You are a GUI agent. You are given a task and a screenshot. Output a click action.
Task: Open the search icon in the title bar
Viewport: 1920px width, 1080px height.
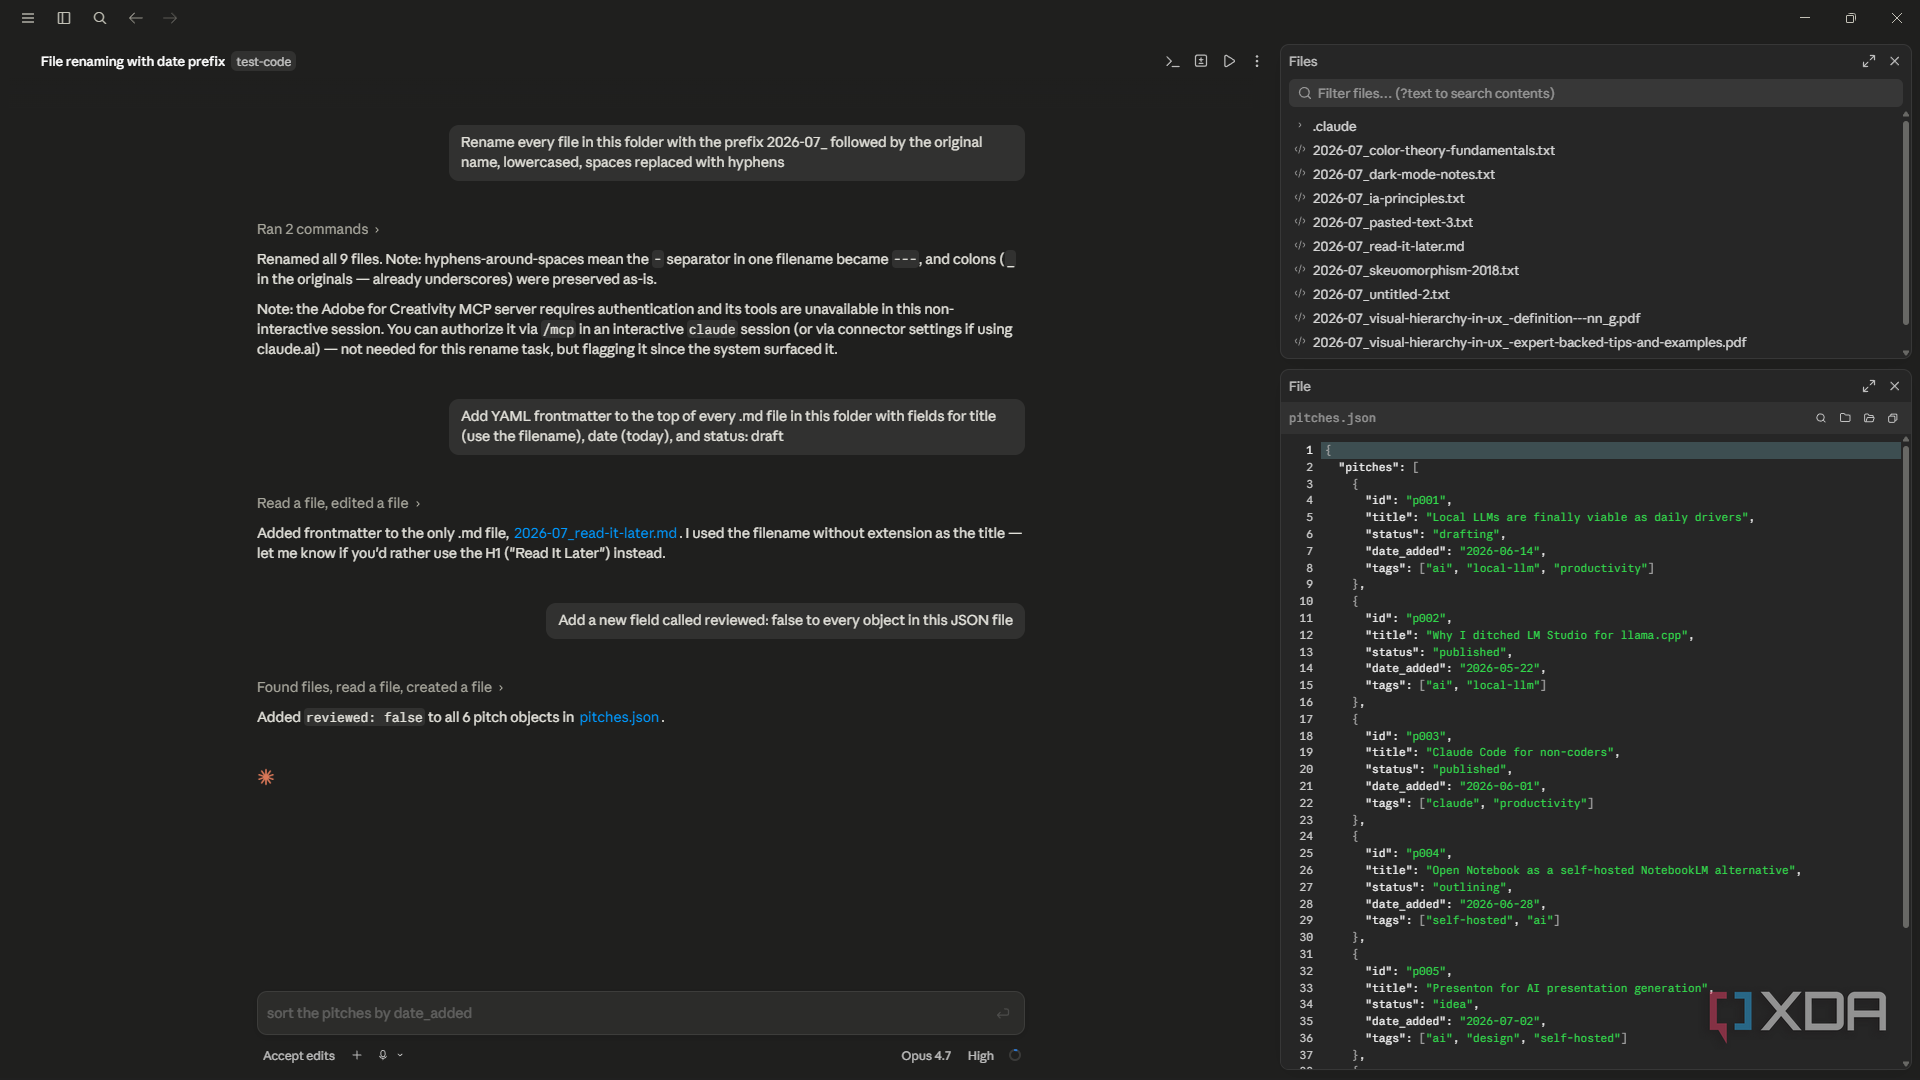click(x=100, y=18)
